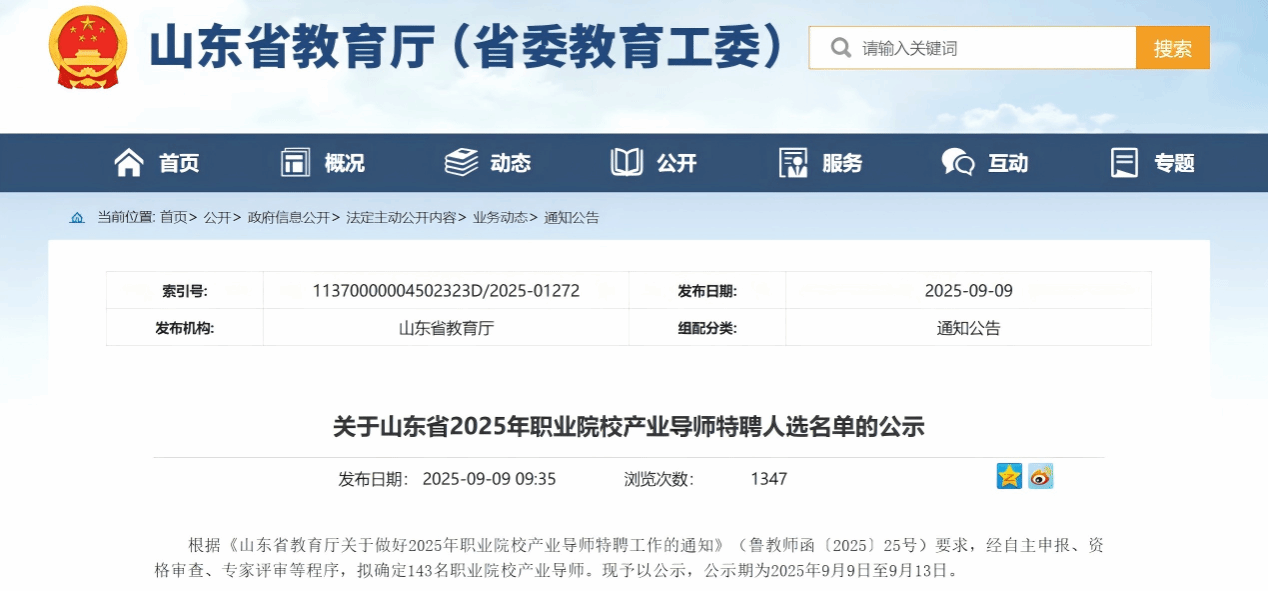
Task: Click the 2025-09-09 publish date table cell
Action: pos(968,291)
